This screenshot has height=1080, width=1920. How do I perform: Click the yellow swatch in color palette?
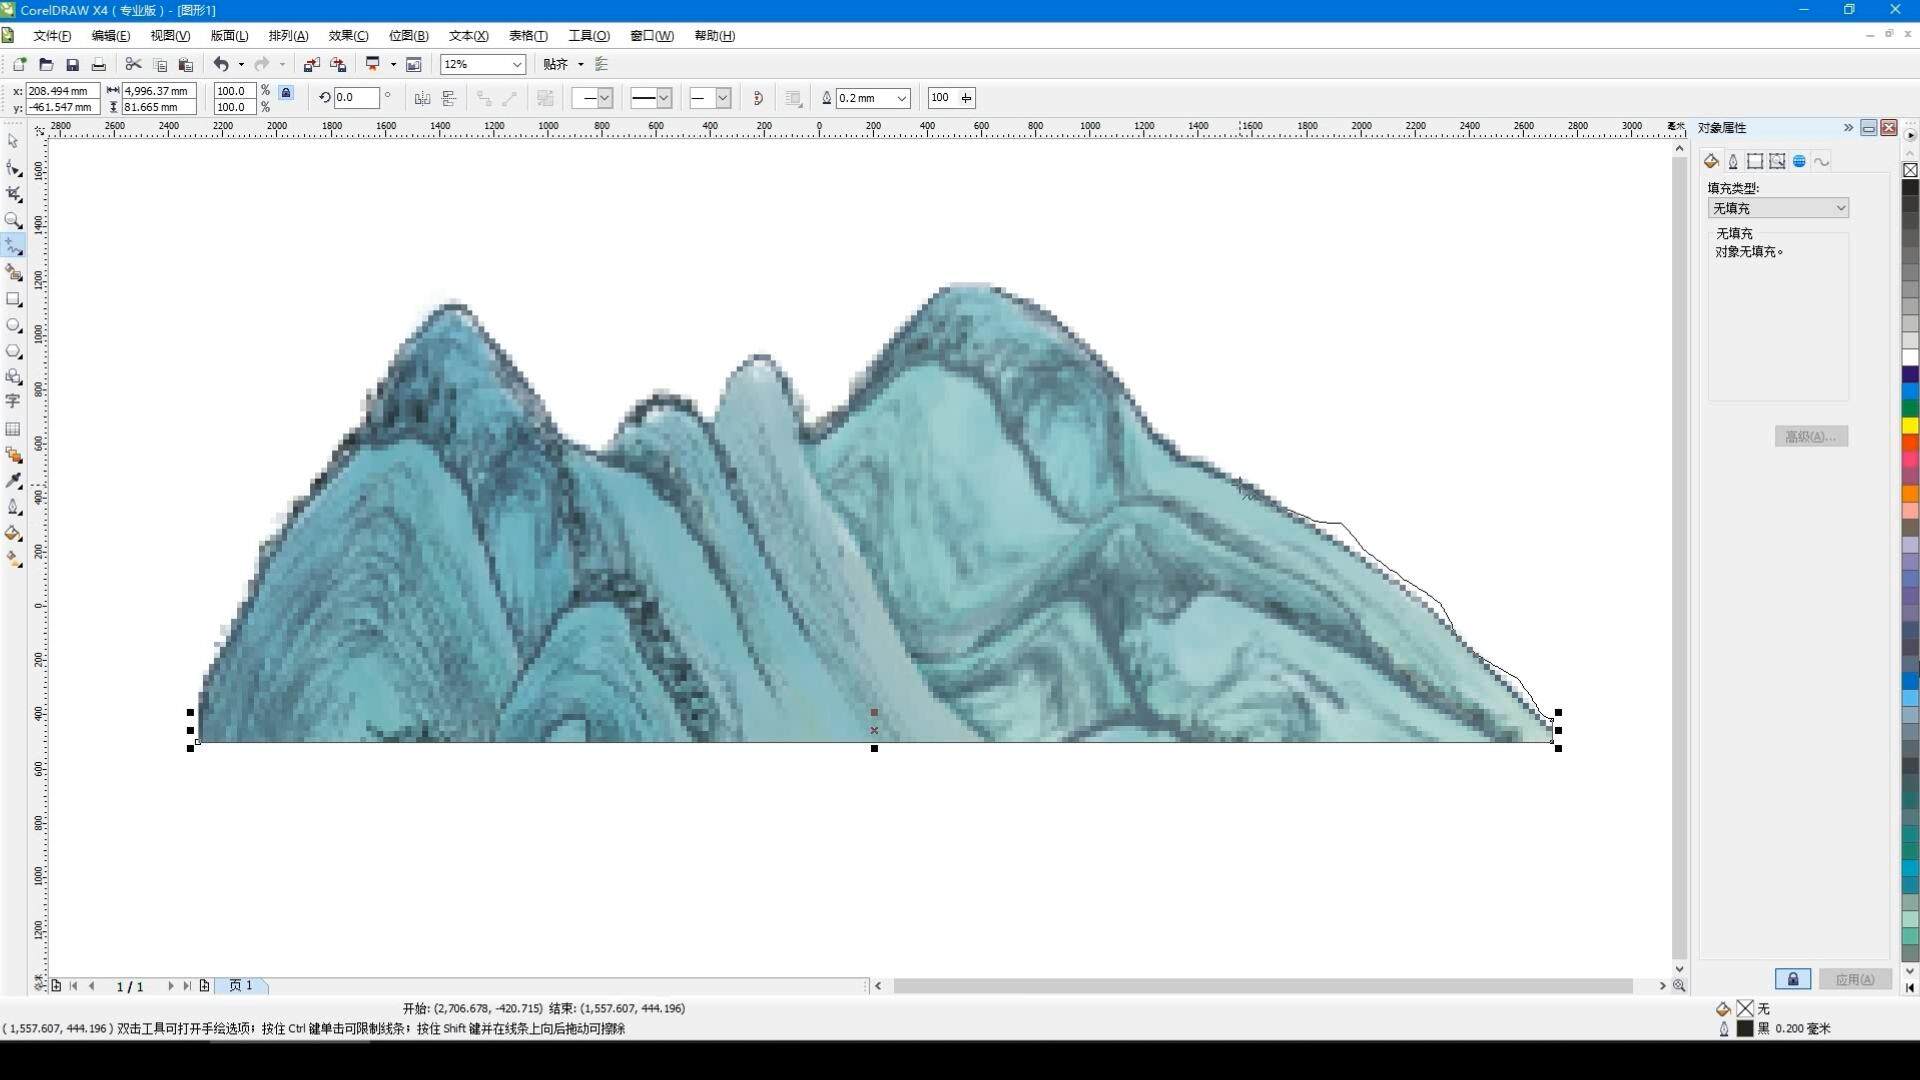tap(1909, 426)
